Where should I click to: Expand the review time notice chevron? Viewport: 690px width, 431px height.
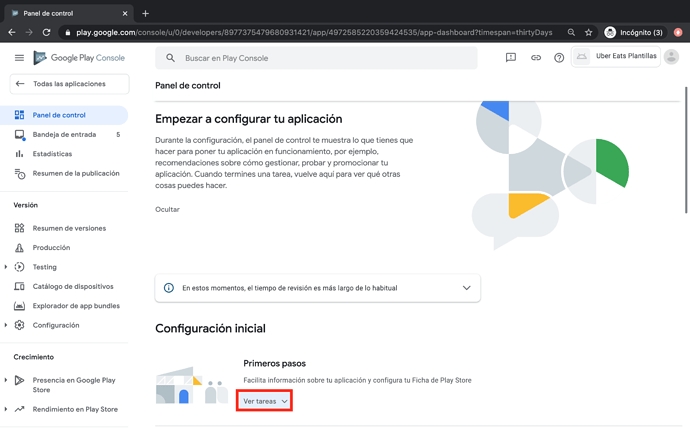[x=466, y=288]
